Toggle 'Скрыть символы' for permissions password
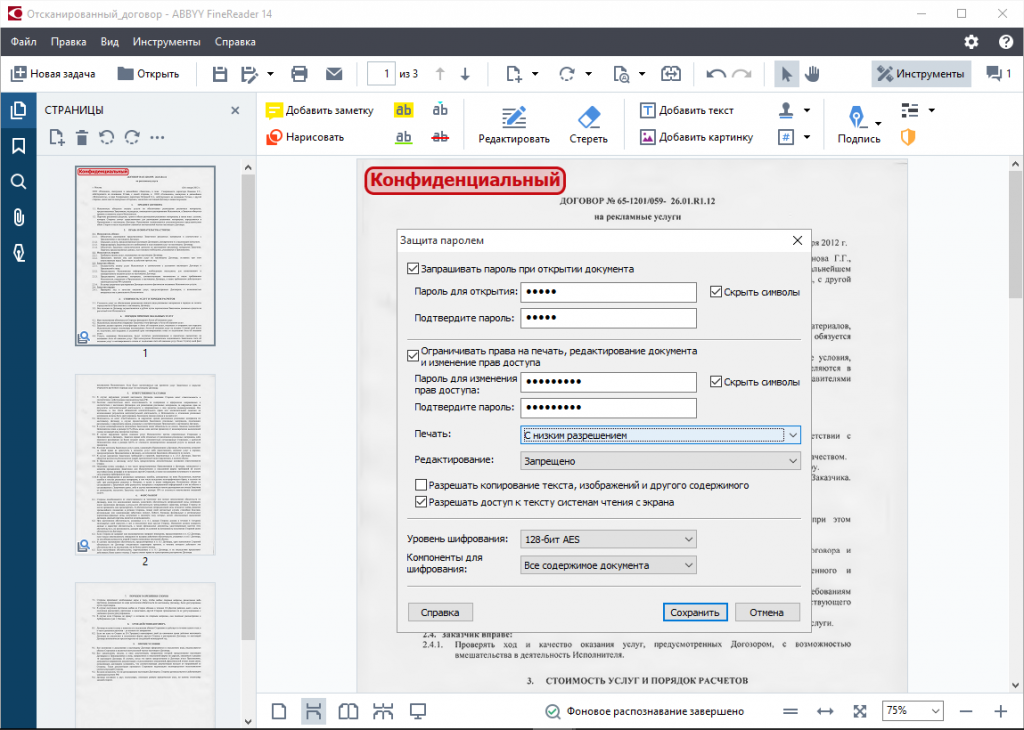This screenshot has width=1024, height=730. coord(716,381)
